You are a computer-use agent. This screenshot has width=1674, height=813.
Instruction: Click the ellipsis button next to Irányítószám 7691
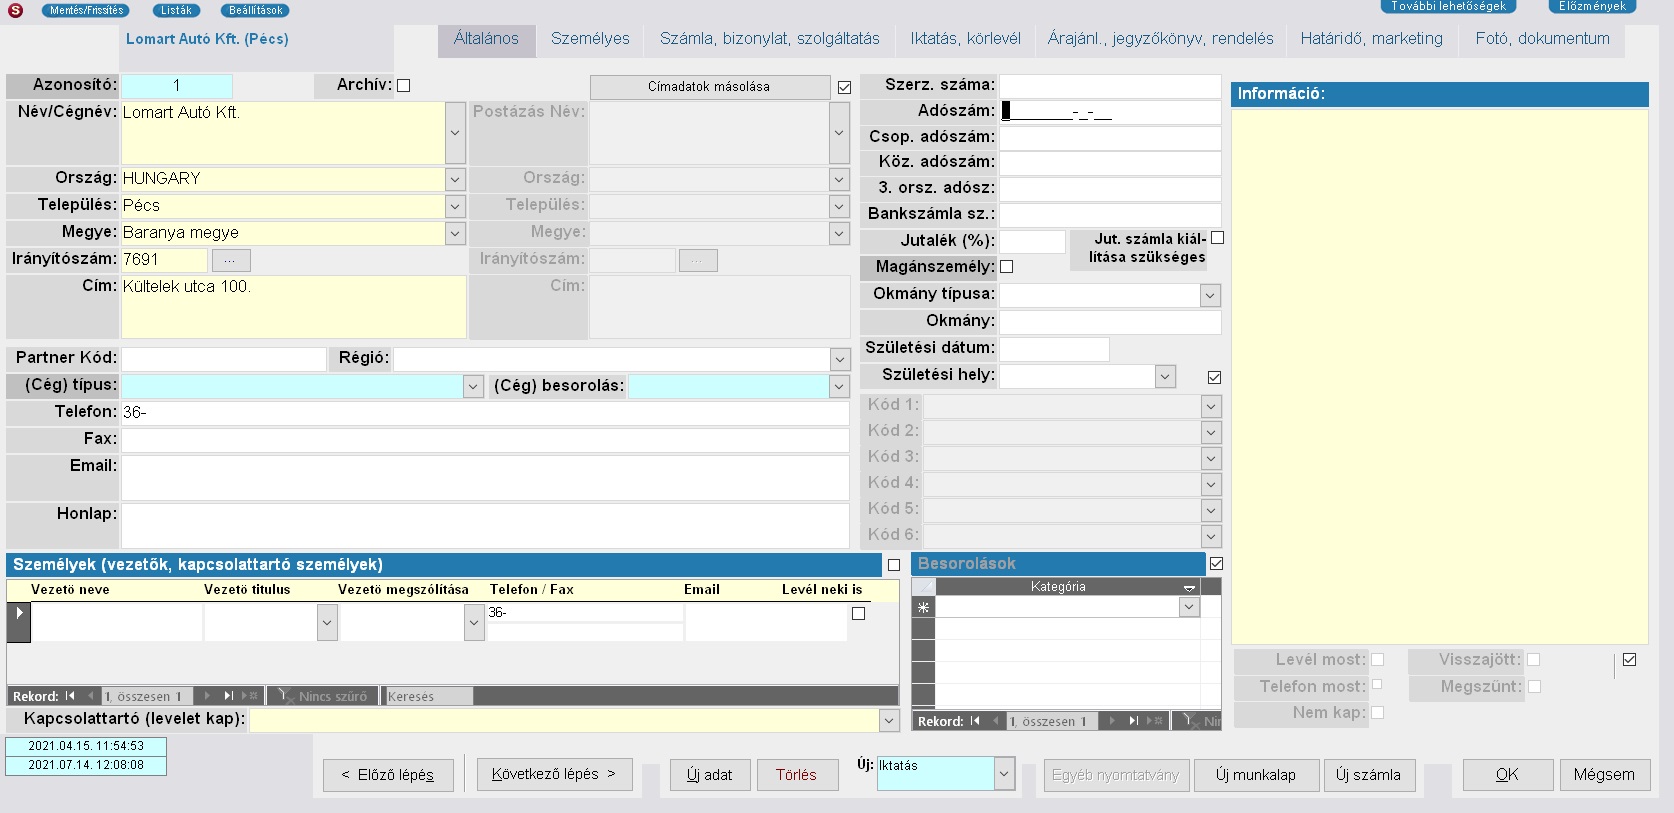tap(230, 260)
